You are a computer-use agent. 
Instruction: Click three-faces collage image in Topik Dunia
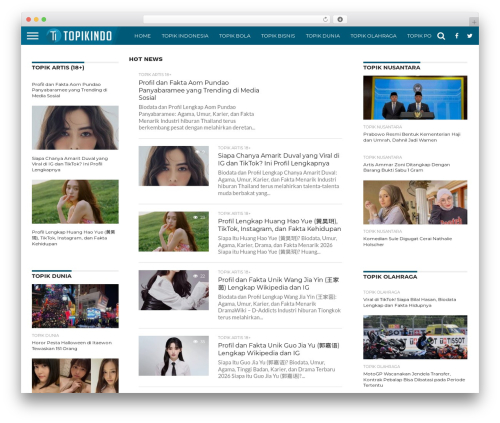coord(75,376)
